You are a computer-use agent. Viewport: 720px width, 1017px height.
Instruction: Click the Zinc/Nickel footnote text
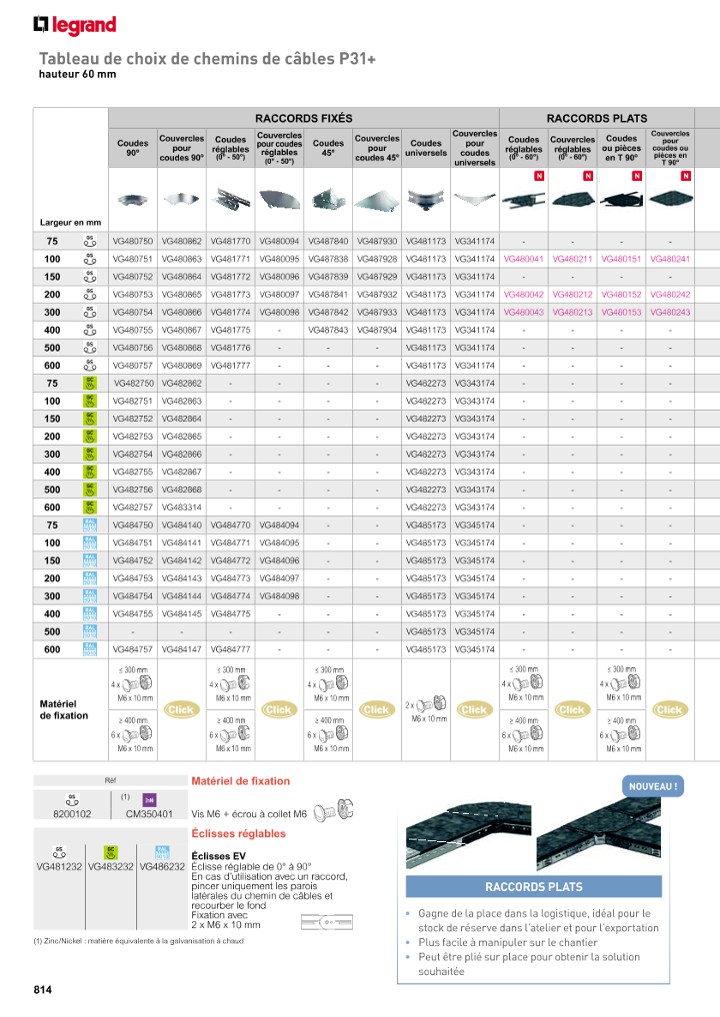coord(139,941)
